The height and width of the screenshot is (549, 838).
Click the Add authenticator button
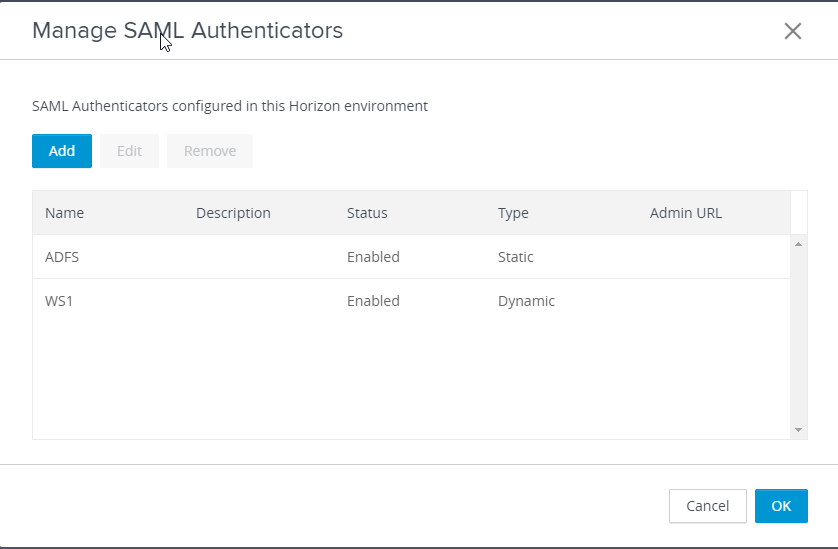(62, 151)
